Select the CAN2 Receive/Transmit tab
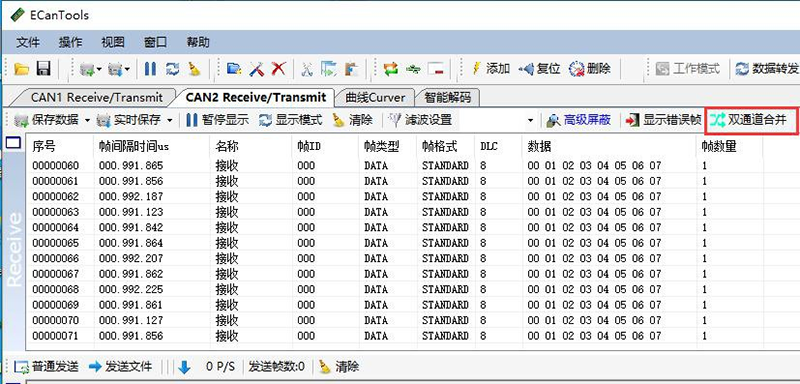This screenshot has height=384, width=800. (x=256, y=97)
